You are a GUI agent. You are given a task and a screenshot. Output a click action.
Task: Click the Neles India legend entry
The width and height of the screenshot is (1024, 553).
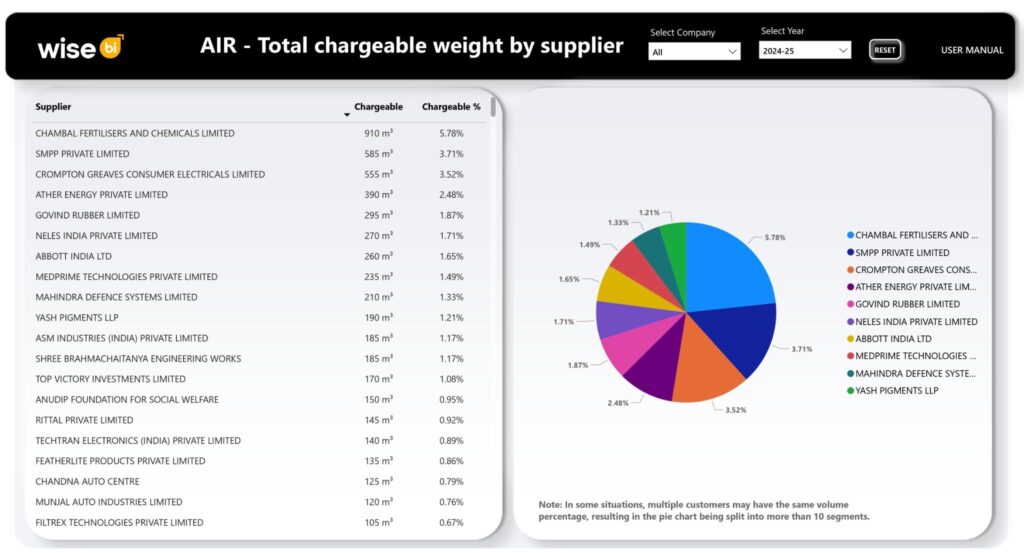[915, 322]
